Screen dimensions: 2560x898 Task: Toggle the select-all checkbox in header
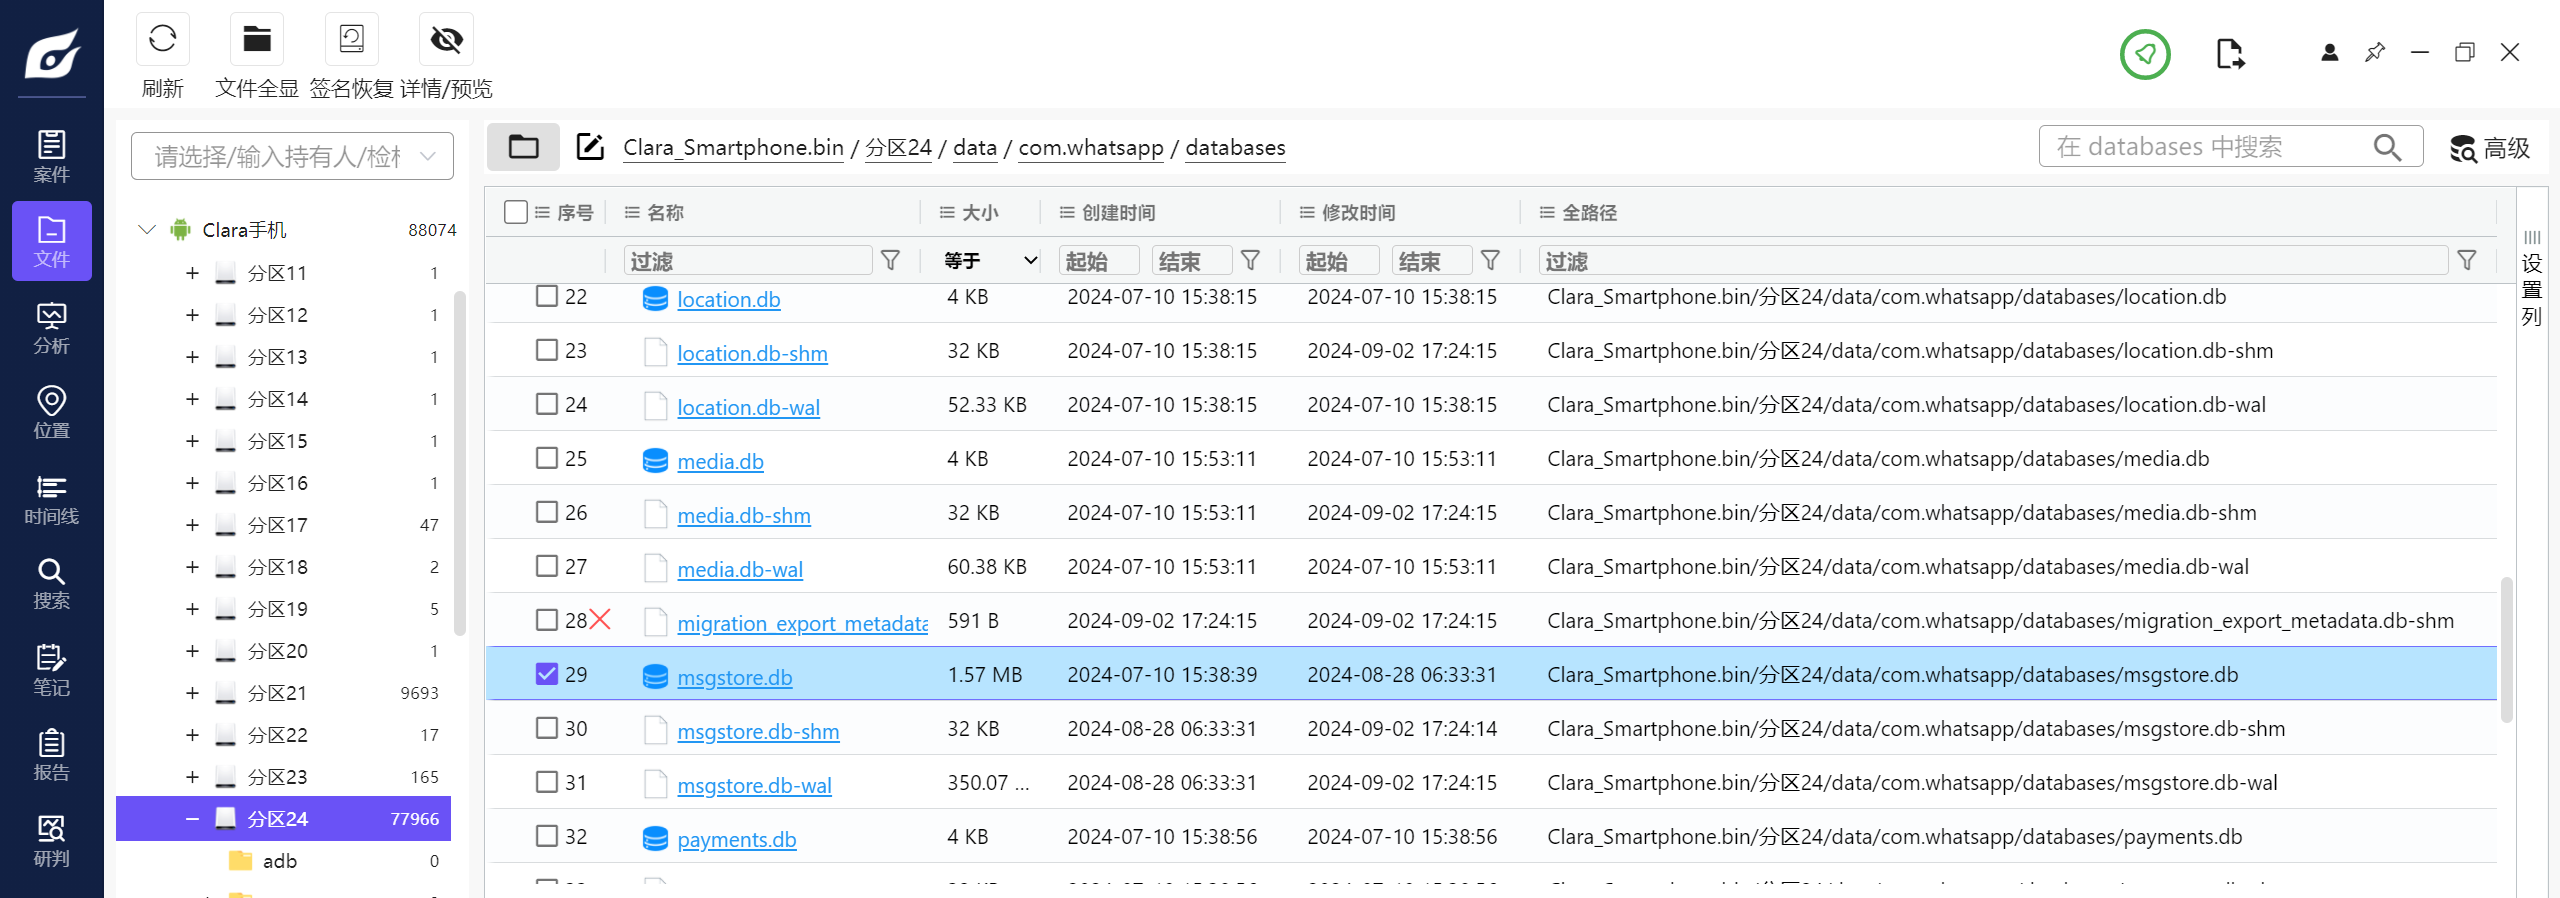pos(516,212)
